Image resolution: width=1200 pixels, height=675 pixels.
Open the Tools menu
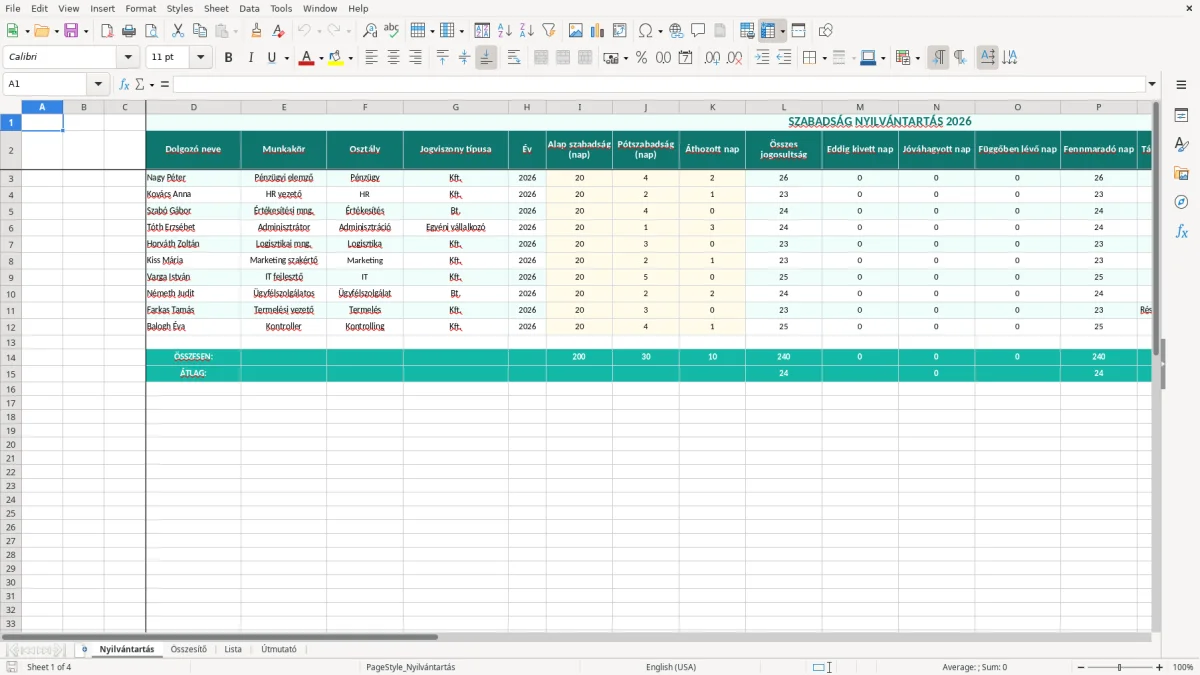point(281,8)
